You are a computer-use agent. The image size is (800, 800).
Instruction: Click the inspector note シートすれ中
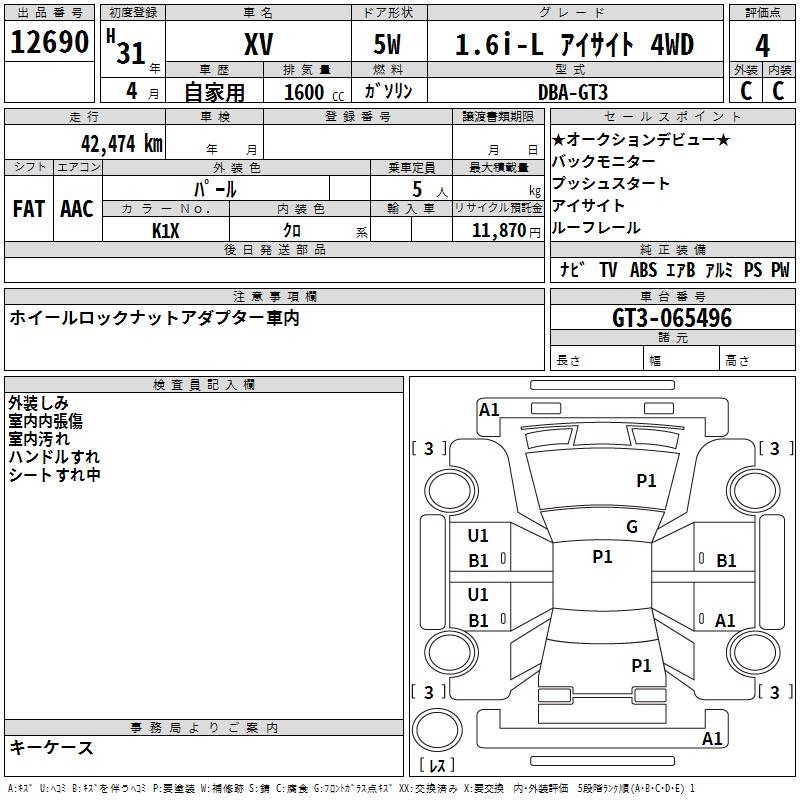54,474
